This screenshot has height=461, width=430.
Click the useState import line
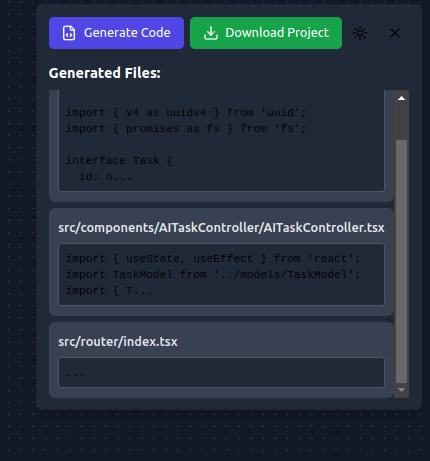[213, 259]
